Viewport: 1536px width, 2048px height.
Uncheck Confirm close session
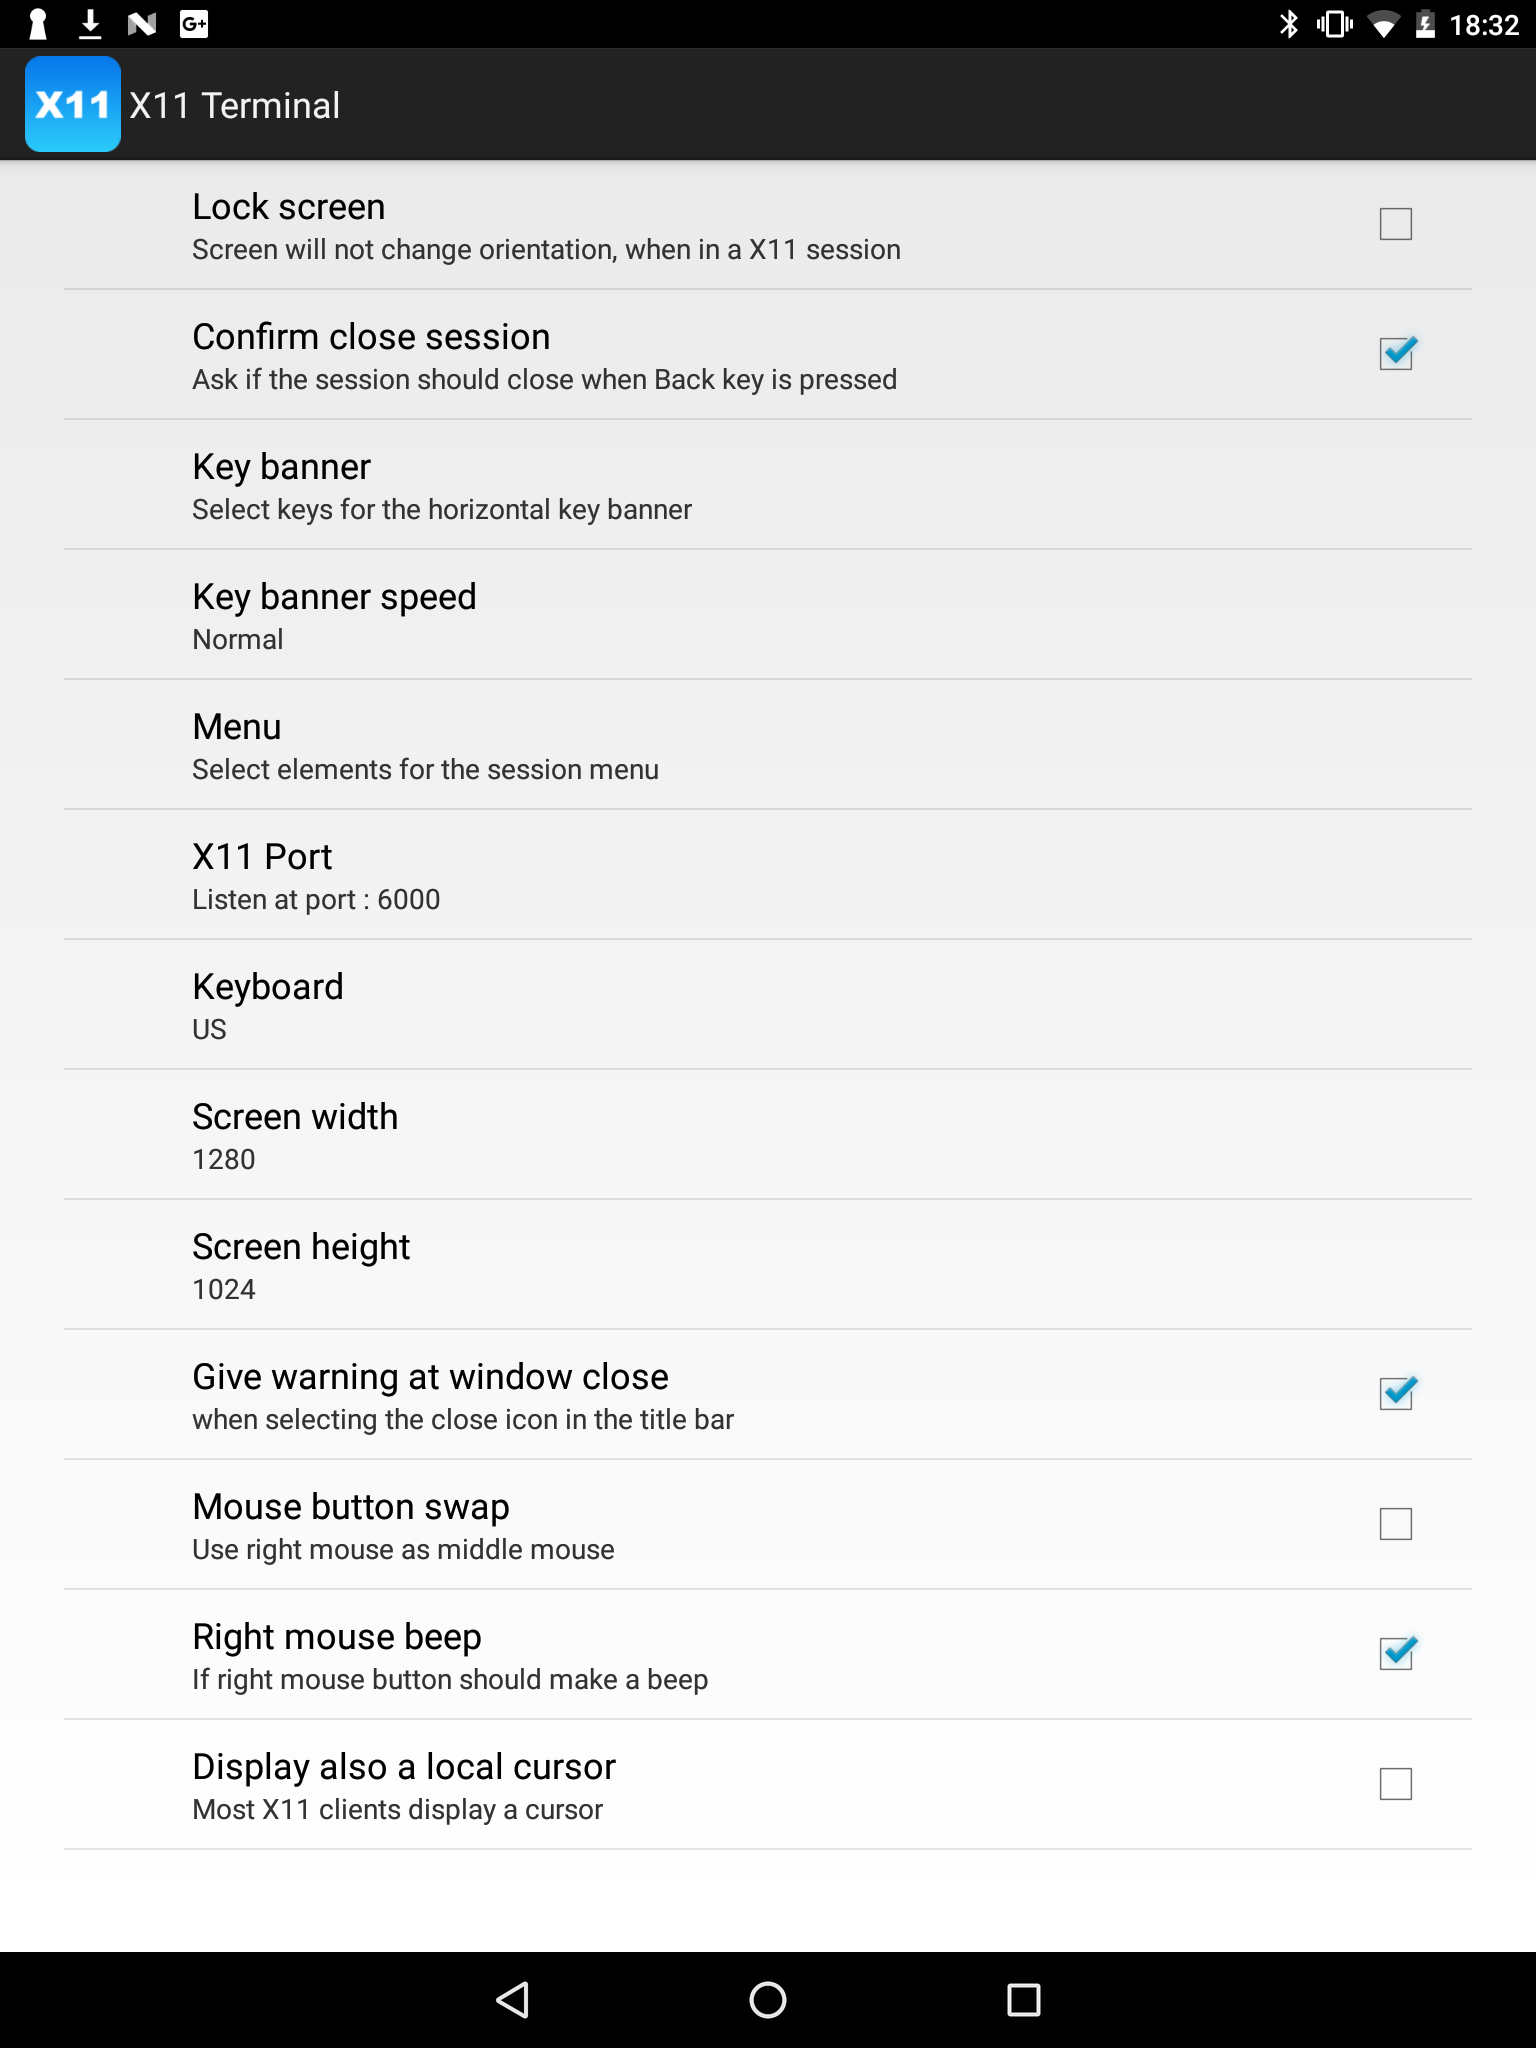(1395, 354)
